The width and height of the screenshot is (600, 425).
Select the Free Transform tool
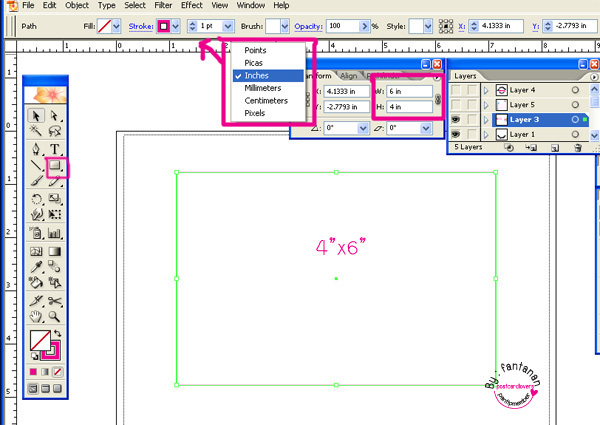pyautogui.click(x=55, y=214)
